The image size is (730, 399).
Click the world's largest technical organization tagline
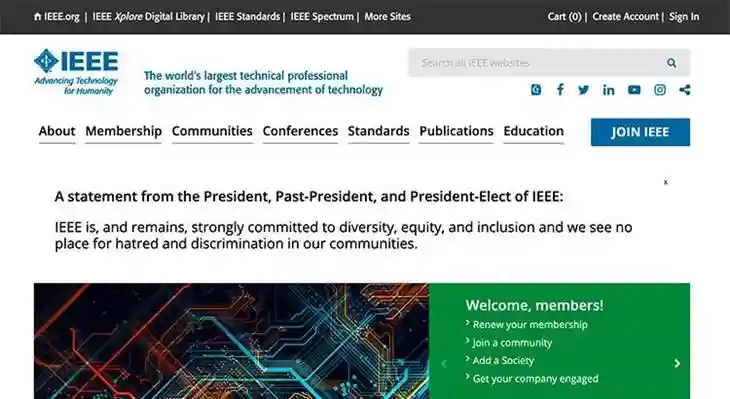[x=263, y=82]
